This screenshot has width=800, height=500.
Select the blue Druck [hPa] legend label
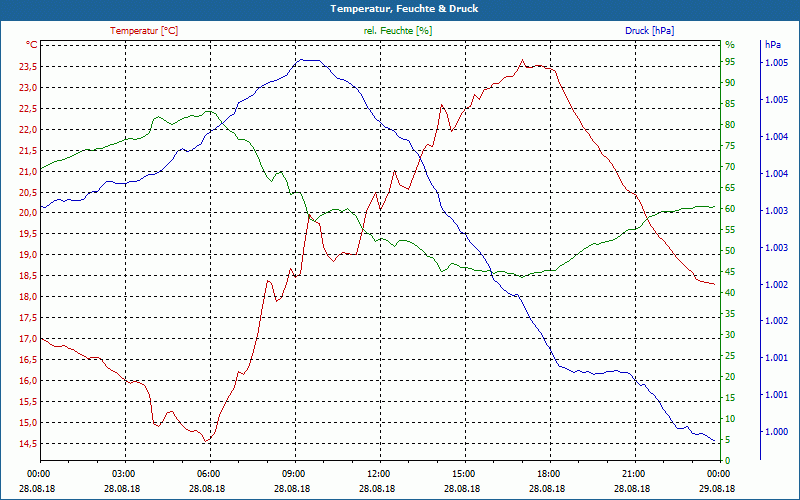pos(649,31)
